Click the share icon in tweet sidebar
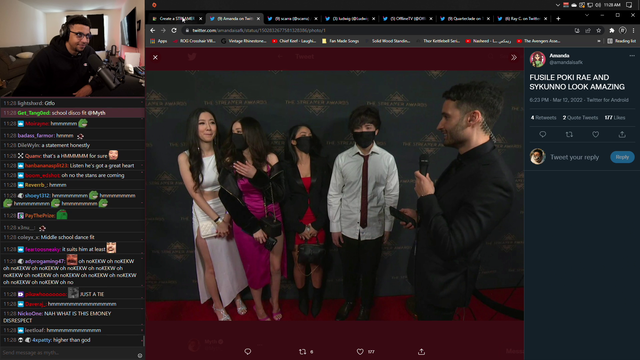Image resolution: width=640 pixels, height=360 pixels. point(622,134)
